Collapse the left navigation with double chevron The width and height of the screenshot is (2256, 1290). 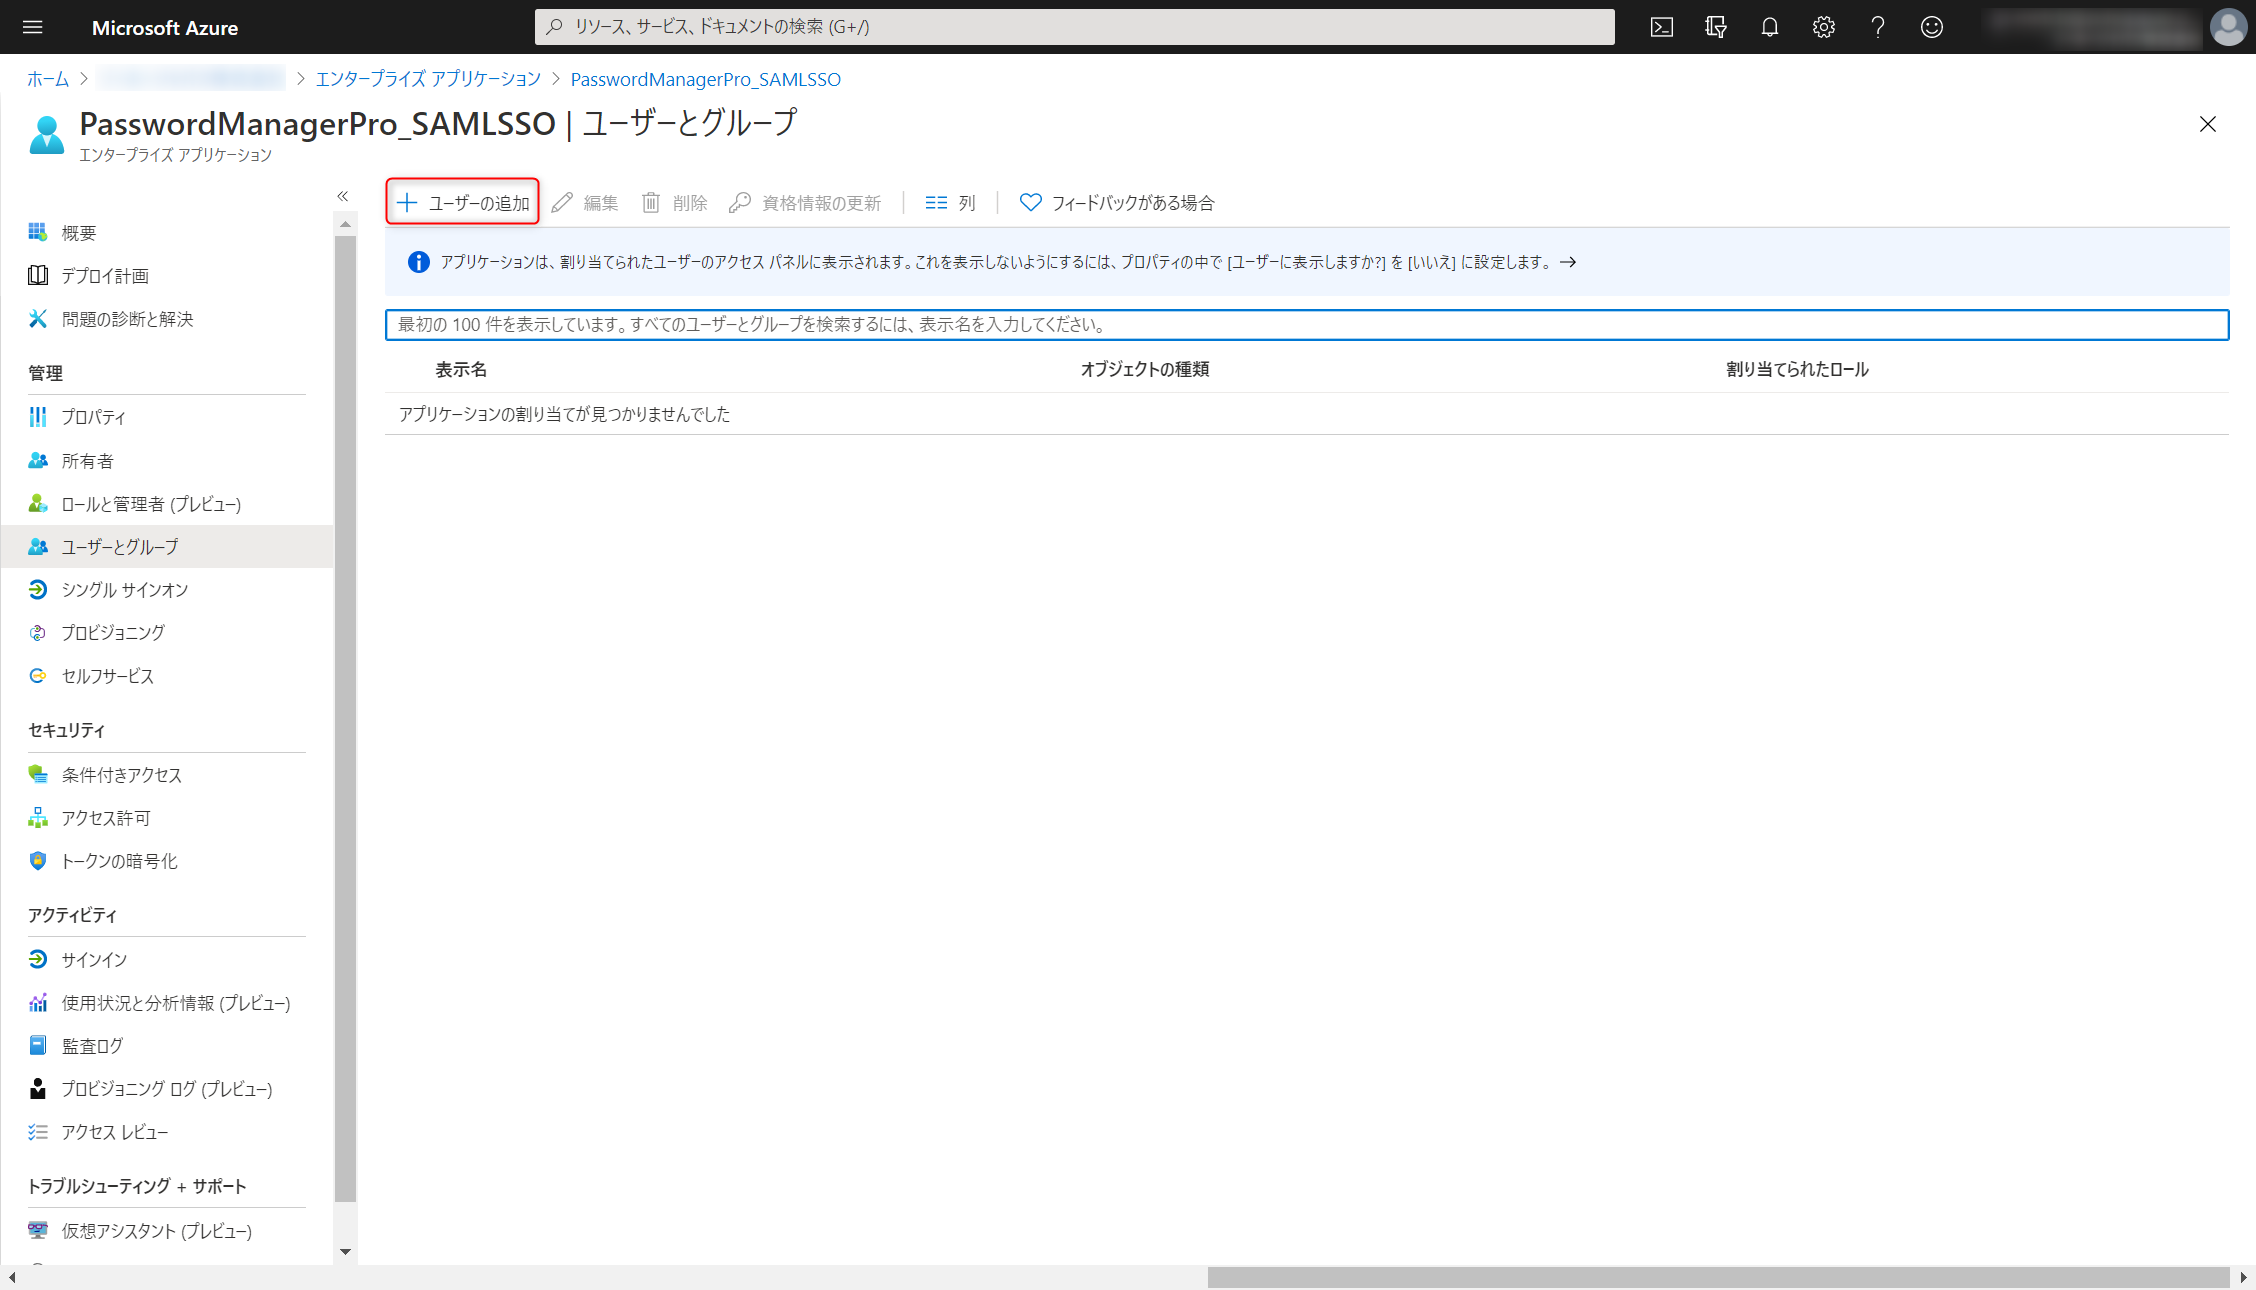click(343, 196)
